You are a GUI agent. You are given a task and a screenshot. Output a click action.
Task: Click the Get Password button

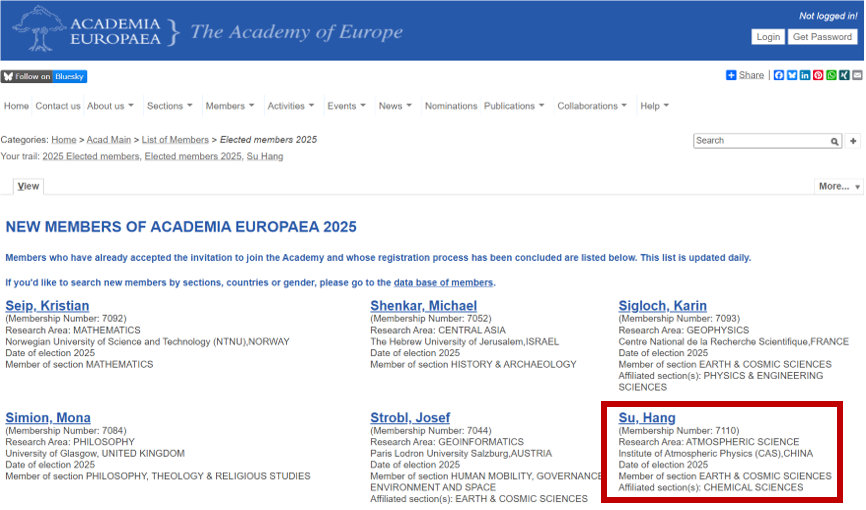click(822, 37)
